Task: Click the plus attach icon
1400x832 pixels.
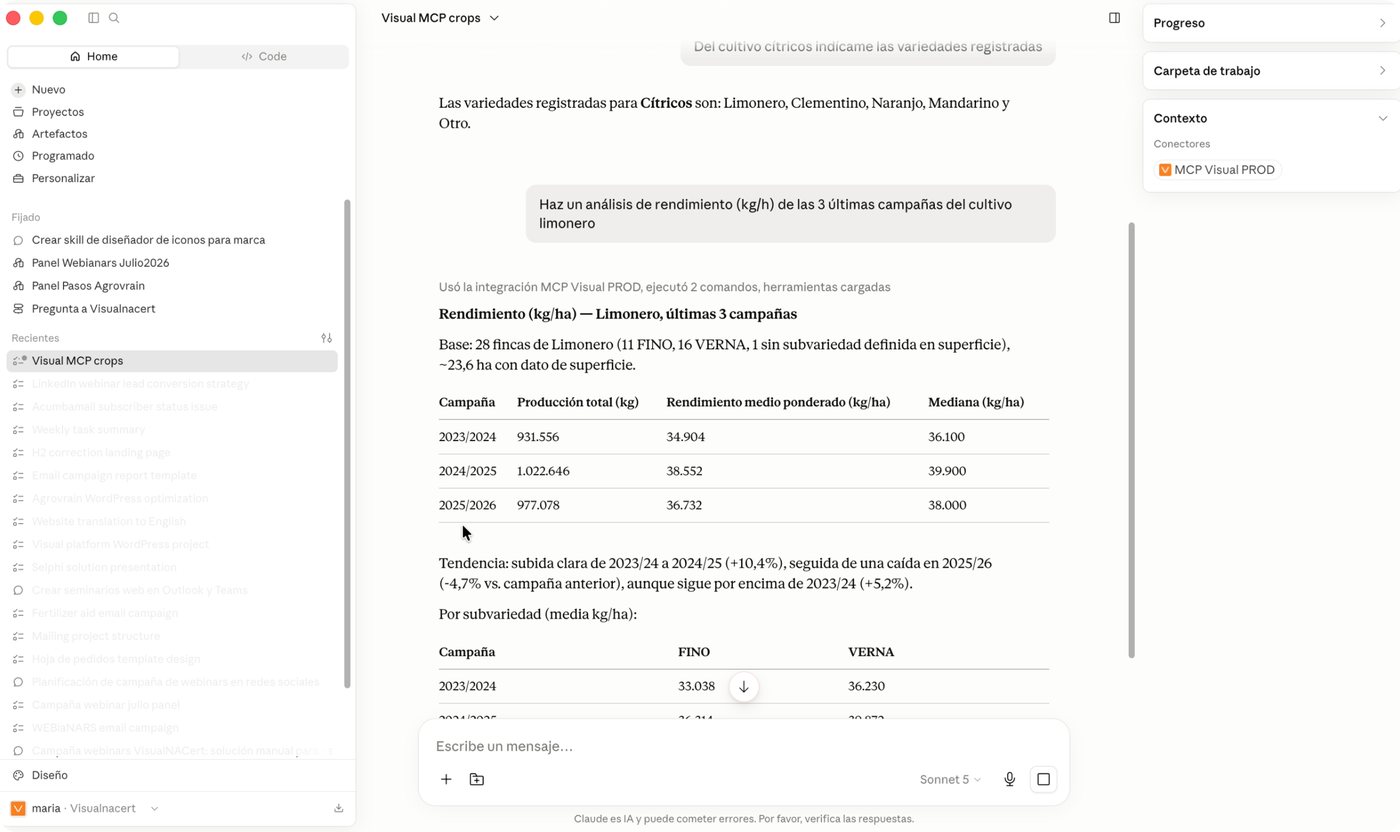Action: [446, 779]
